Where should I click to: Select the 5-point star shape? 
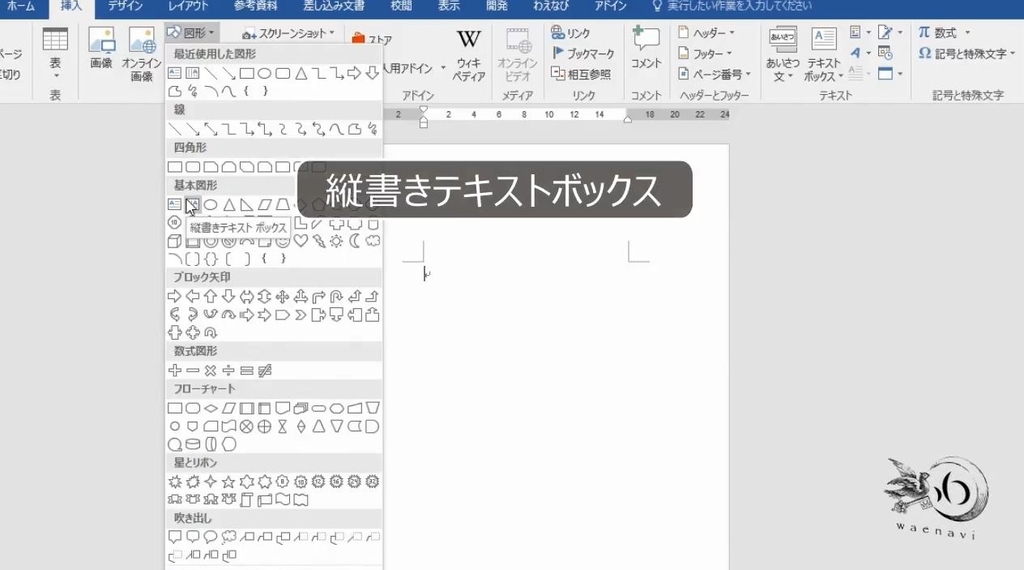228,482
